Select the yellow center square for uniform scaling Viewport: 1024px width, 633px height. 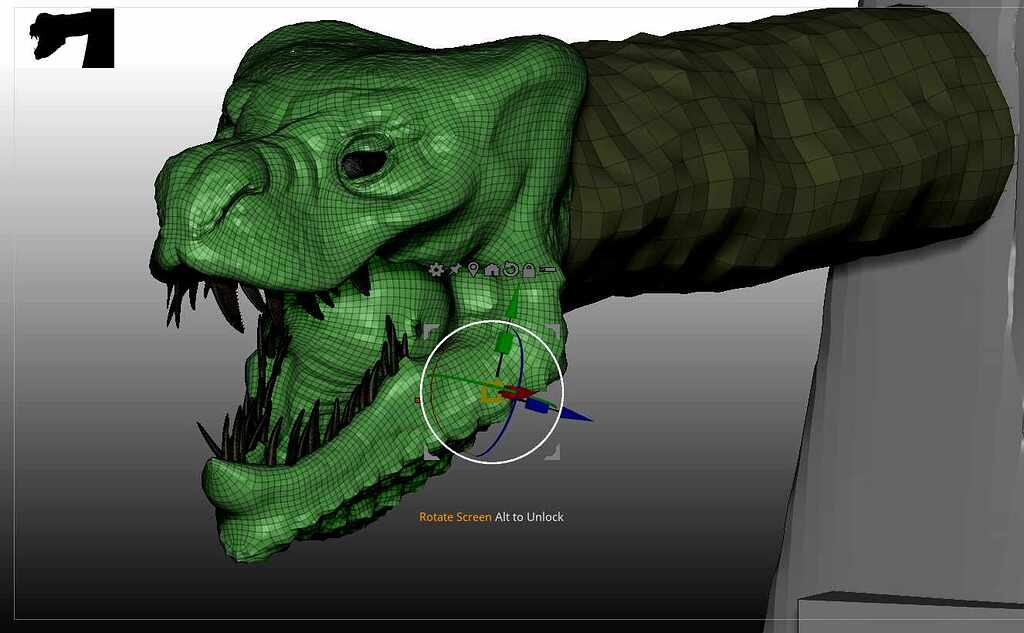point(489,392)
